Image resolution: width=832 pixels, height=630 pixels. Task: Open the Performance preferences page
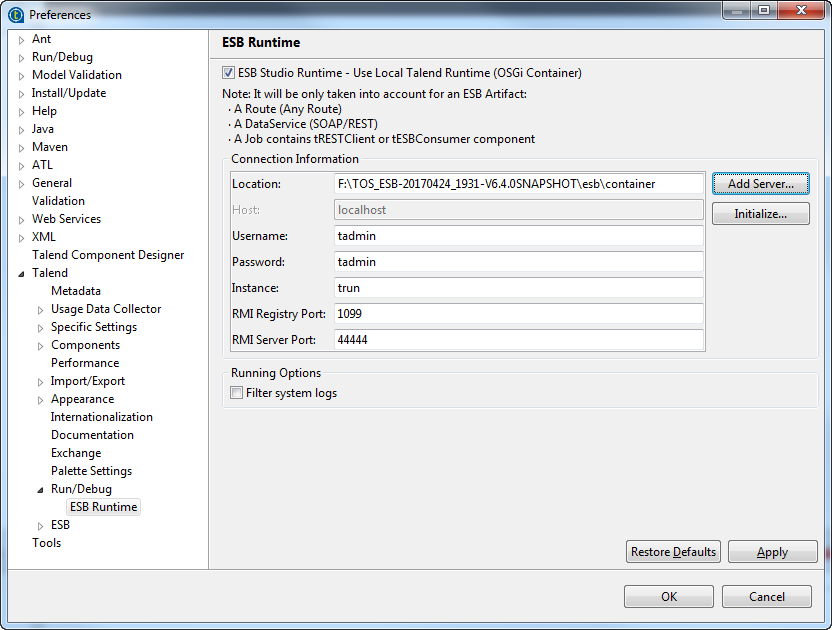click(85, 363)
